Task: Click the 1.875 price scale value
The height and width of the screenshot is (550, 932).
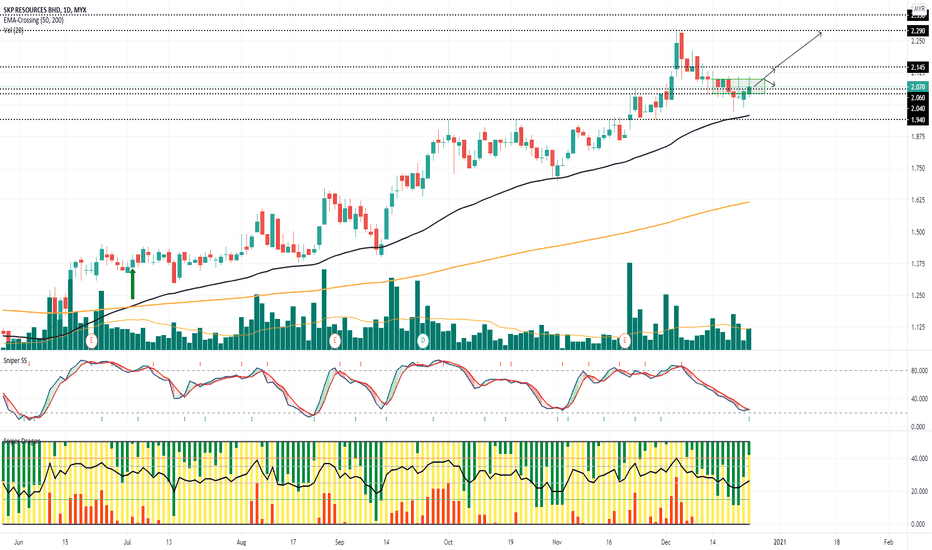Action: (x=918, y=137)
